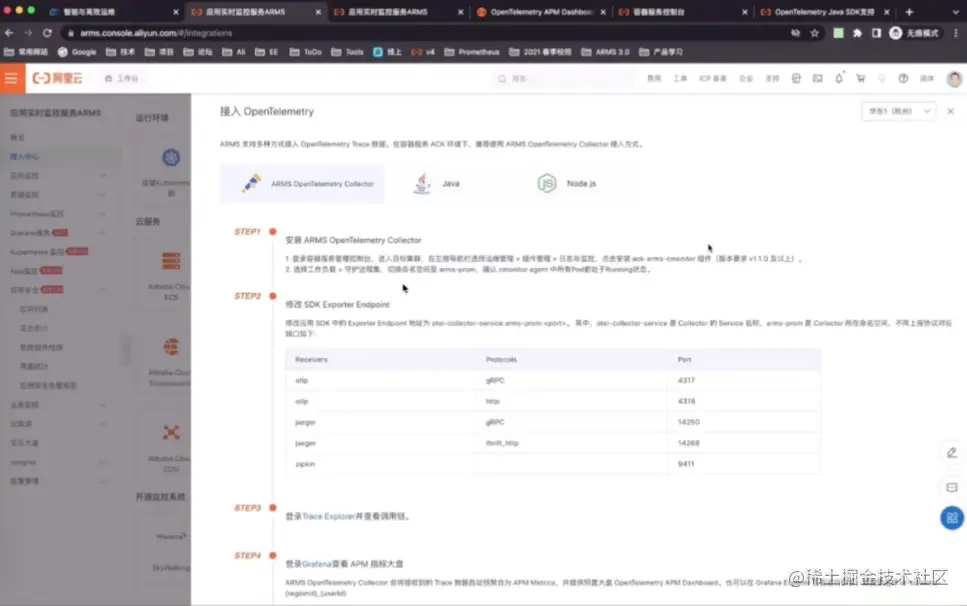Click the blue grid floating button

952,518
